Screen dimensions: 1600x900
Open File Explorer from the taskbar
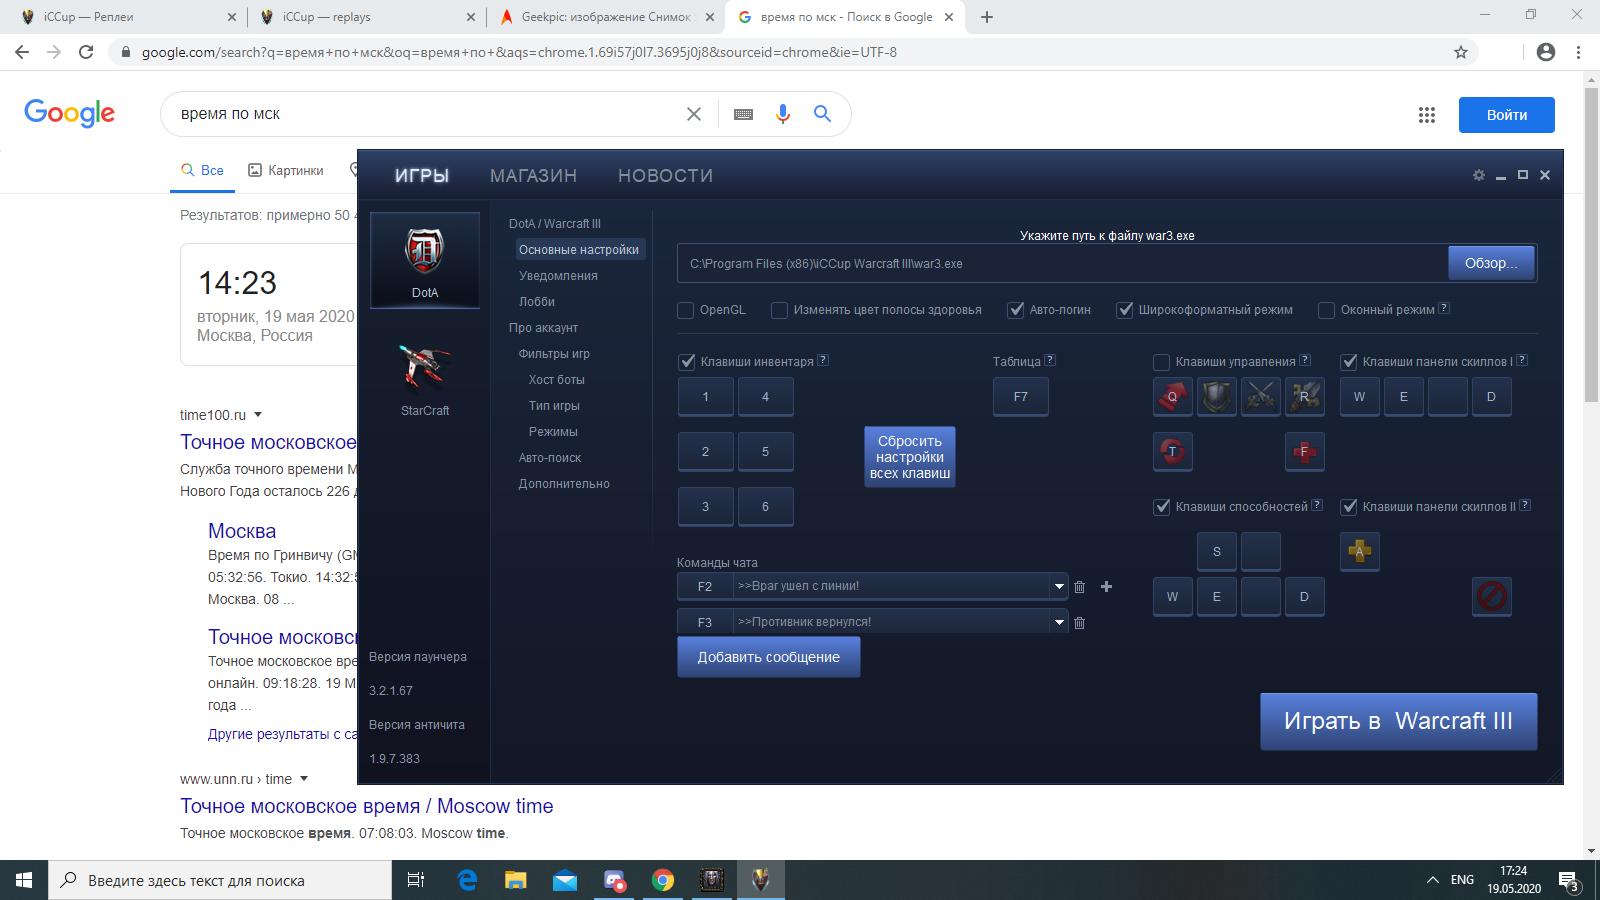pos(515,880)
